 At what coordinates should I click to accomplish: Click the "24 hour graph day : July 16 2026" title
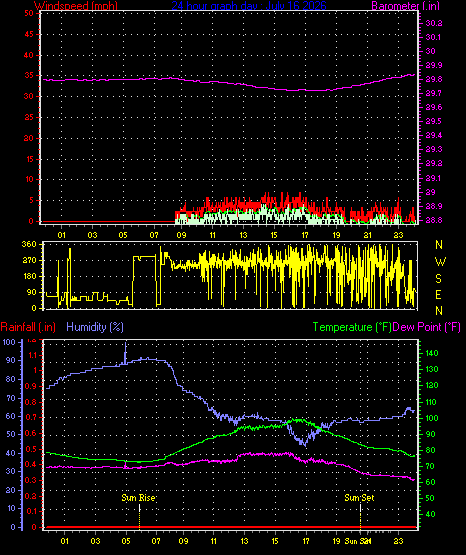click(x=249, y=5)
